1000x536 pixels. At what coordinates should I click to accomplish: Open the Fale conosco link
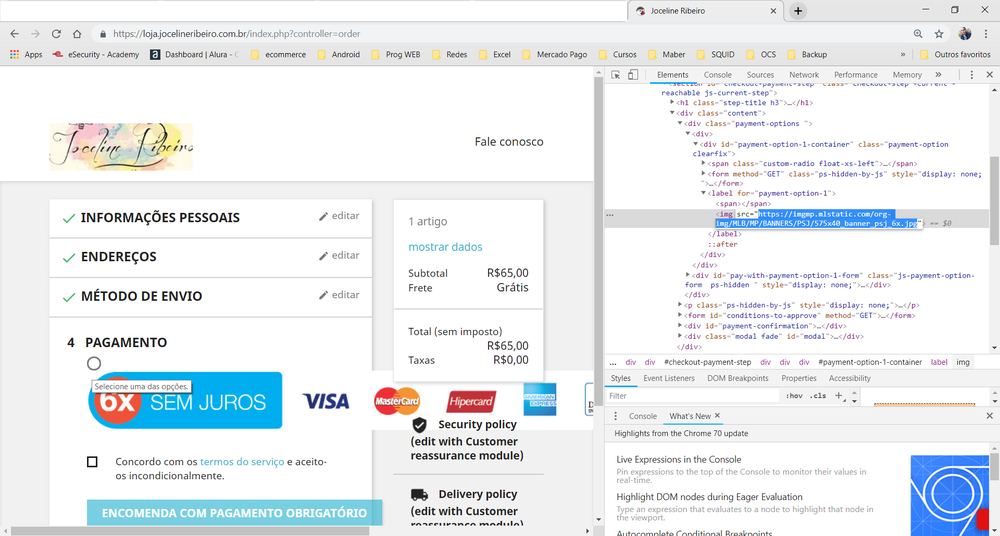coord(509,142)
